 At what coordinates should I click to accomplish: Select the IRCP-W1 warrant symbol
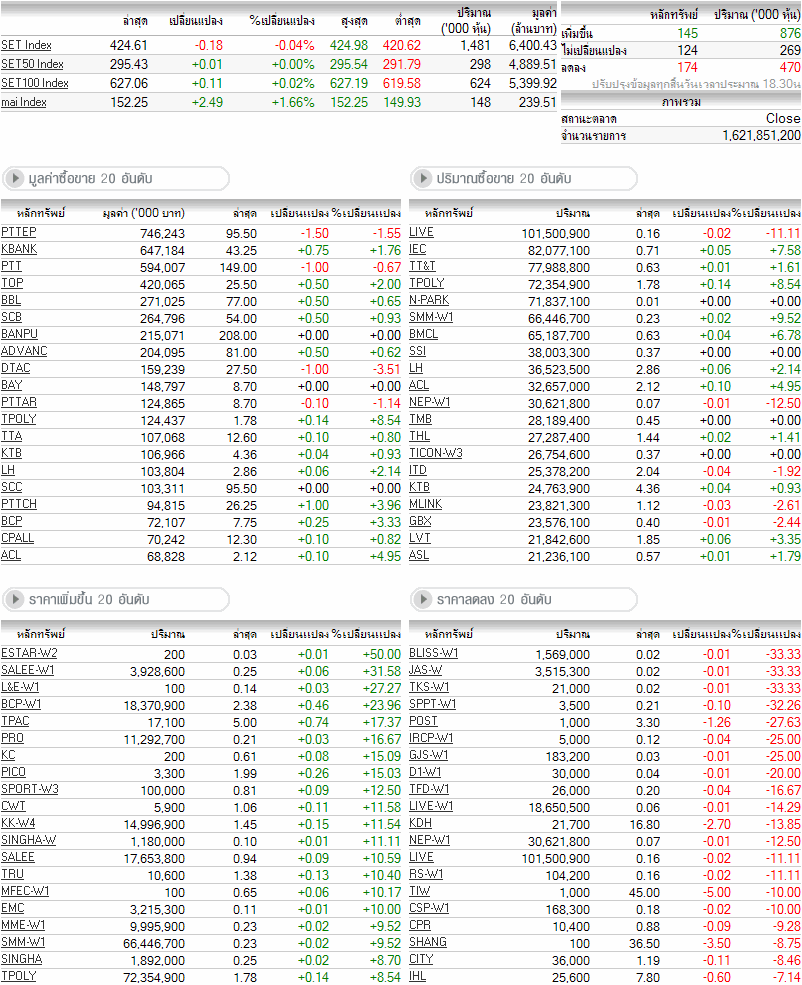(x=431, y=738)
